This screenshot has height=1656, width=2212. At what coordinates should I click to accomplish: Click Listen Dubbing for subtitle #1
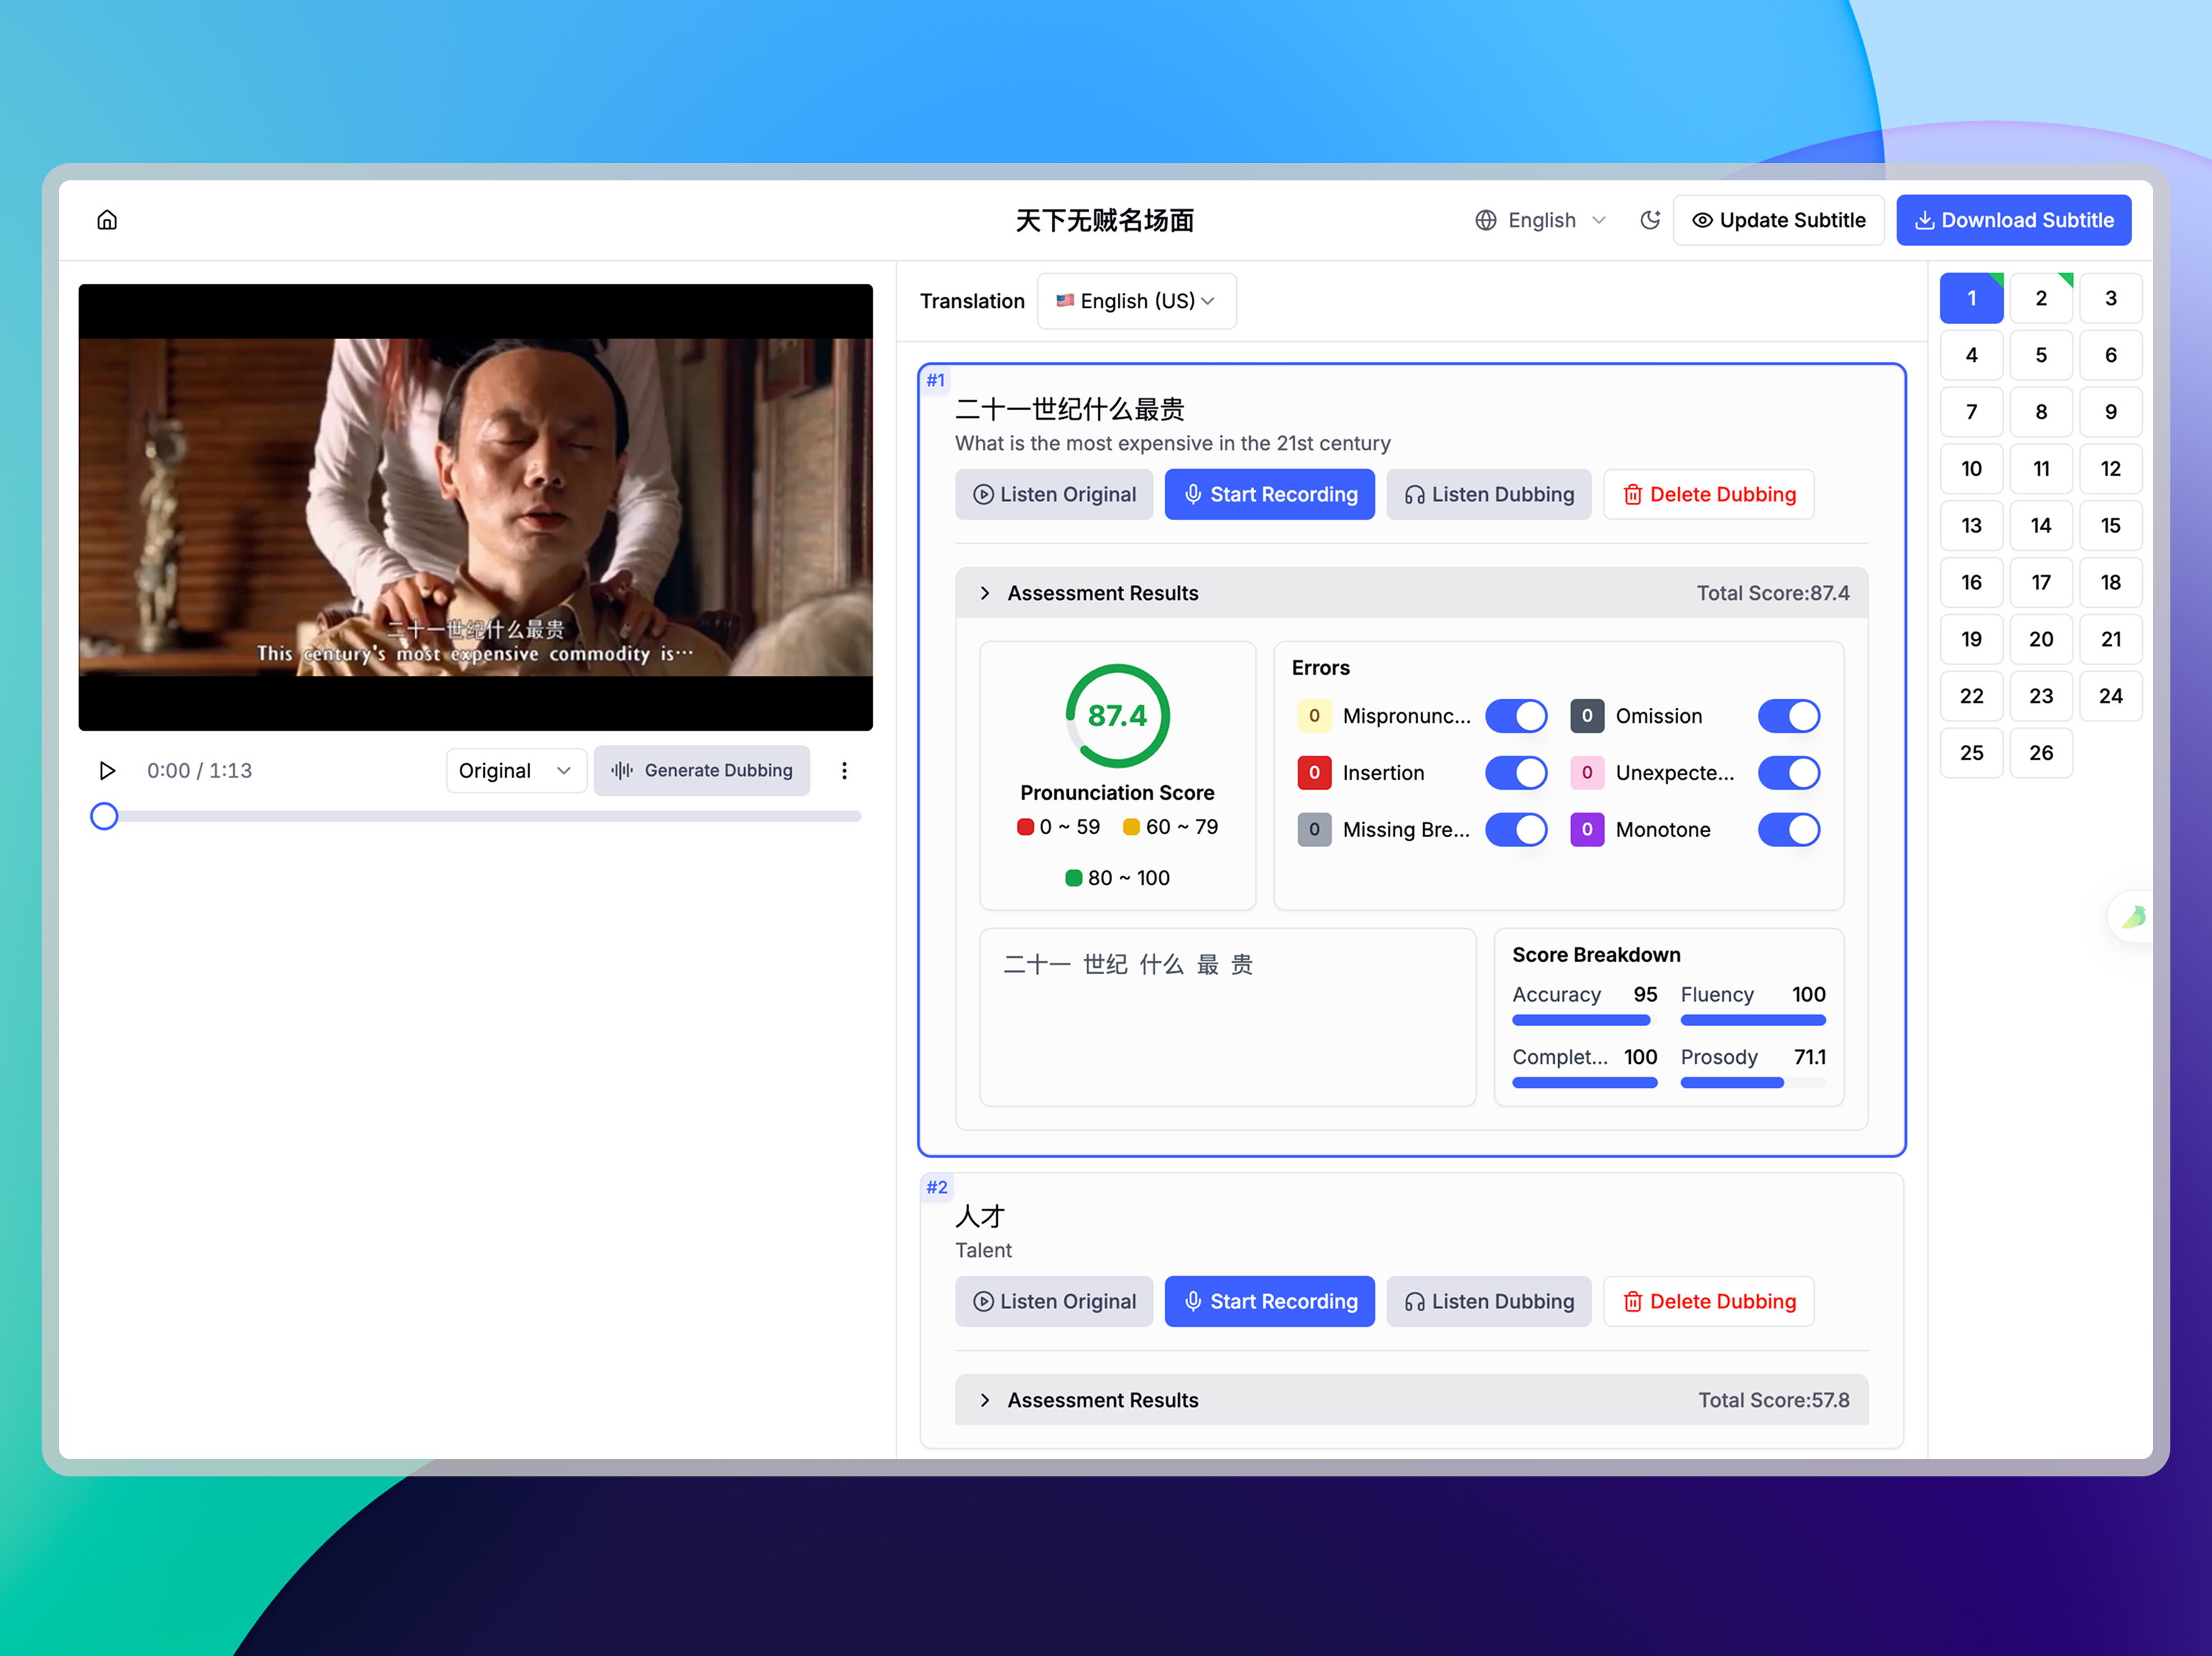pyautogui.click(x=1488, y=495)
